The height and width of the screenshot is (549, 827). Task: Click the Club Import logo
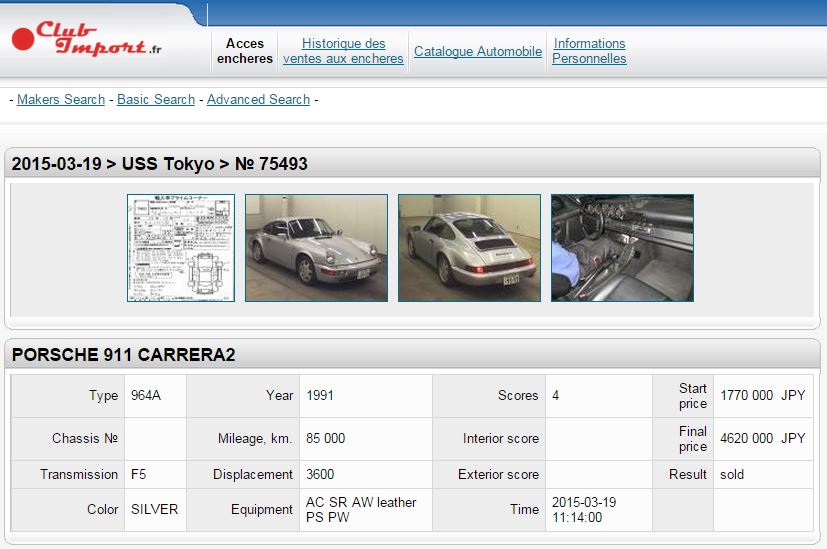click(x=86, y=40)
